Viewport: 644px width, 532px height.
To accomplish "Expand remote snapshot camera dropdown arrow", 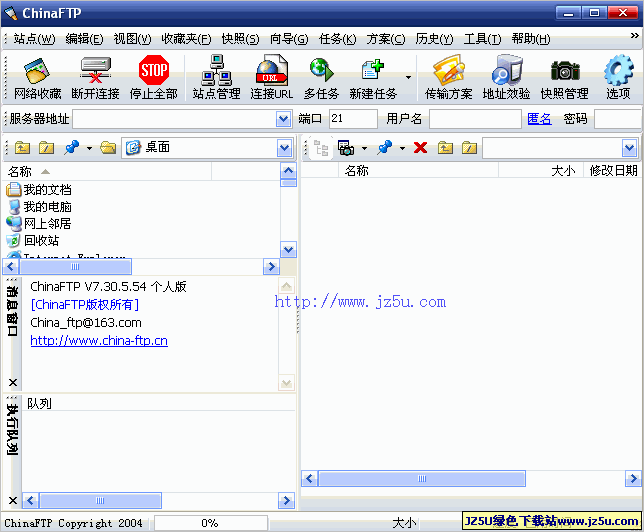I will (x=364, y=148).
